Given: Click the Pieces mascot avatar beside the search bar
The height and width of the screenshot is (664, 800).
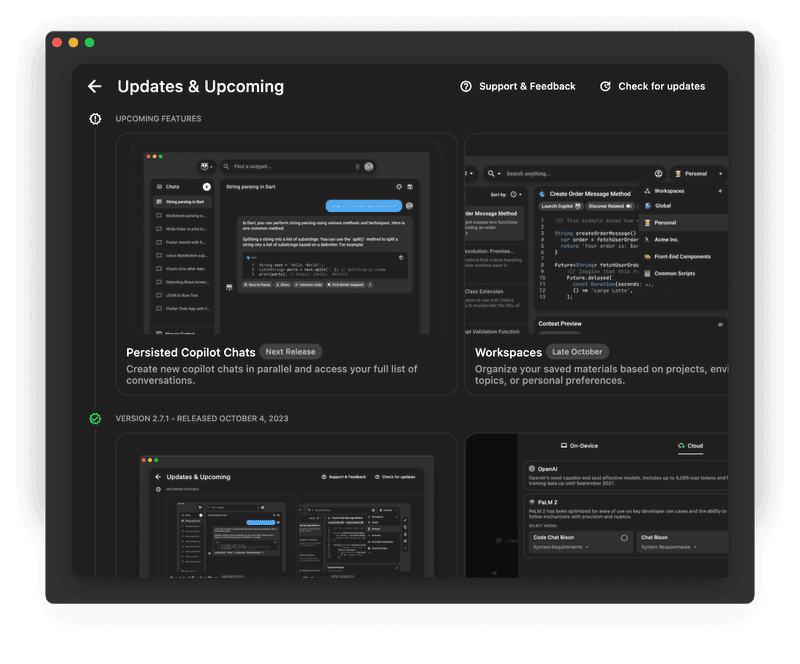Looking at the screenshot, I should (x=203, y=166).
